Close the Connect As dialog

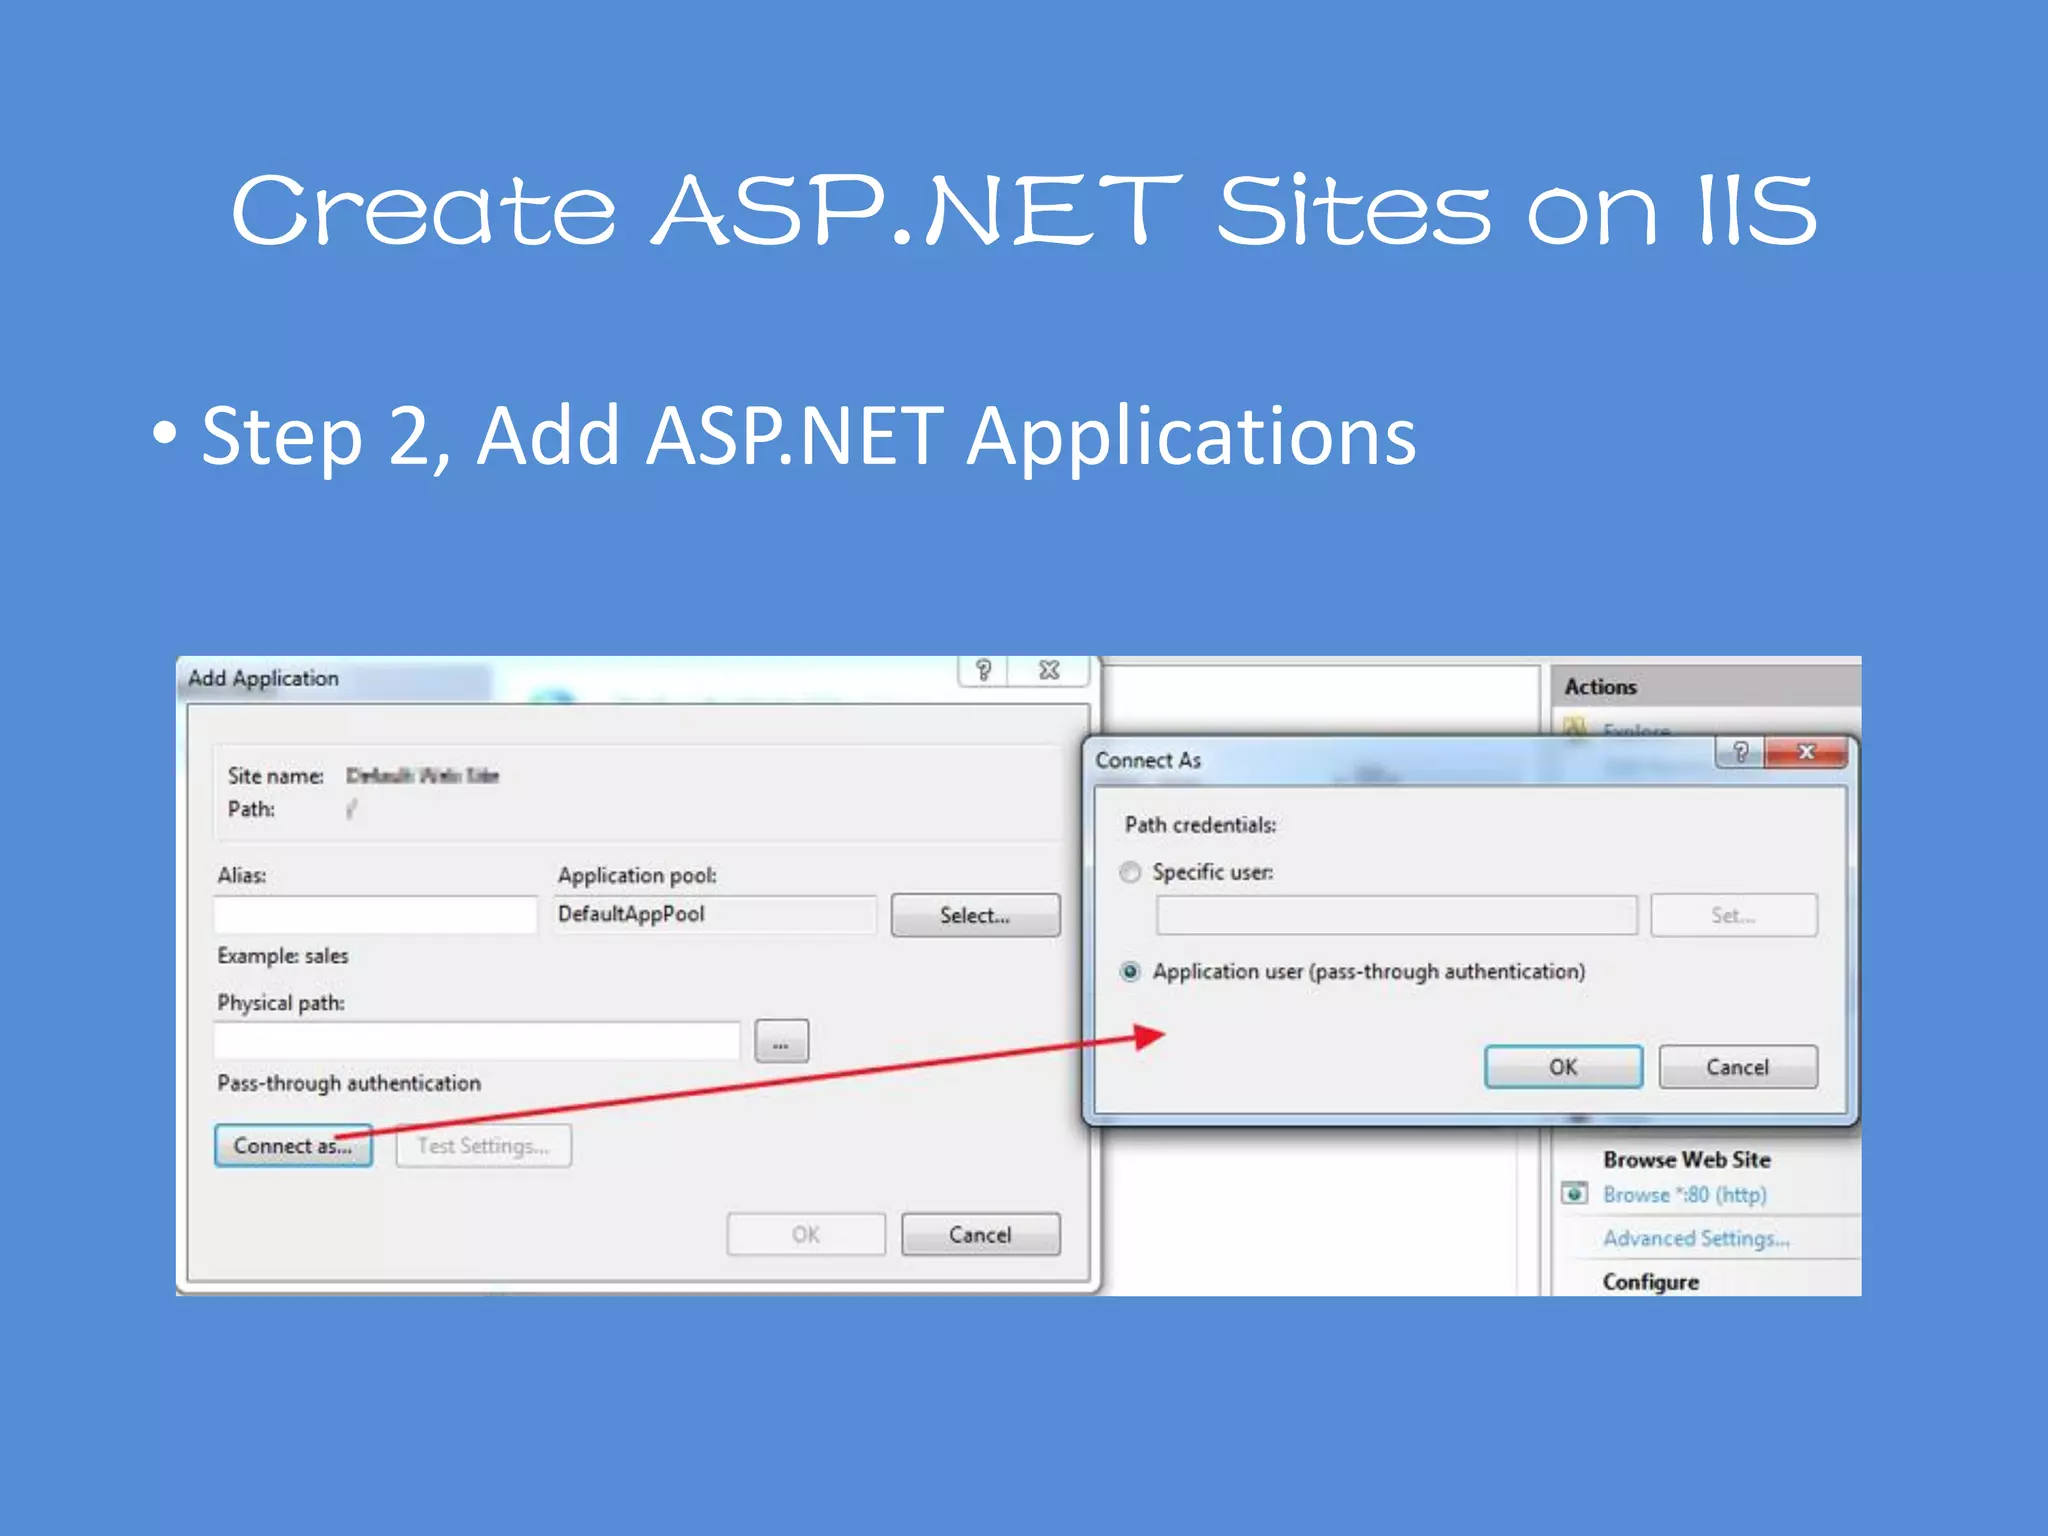click(1806, 752)
